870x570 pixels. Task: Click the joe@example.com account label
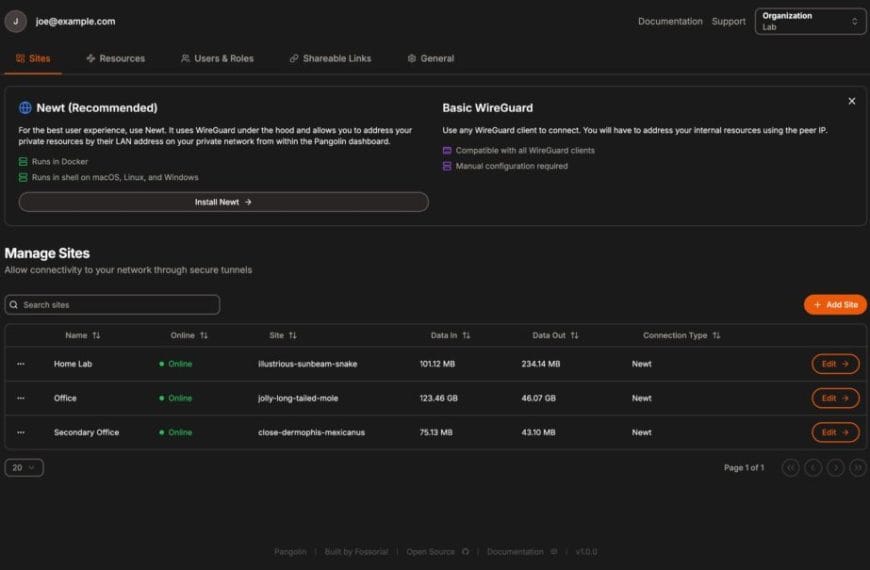pos(75,21)
